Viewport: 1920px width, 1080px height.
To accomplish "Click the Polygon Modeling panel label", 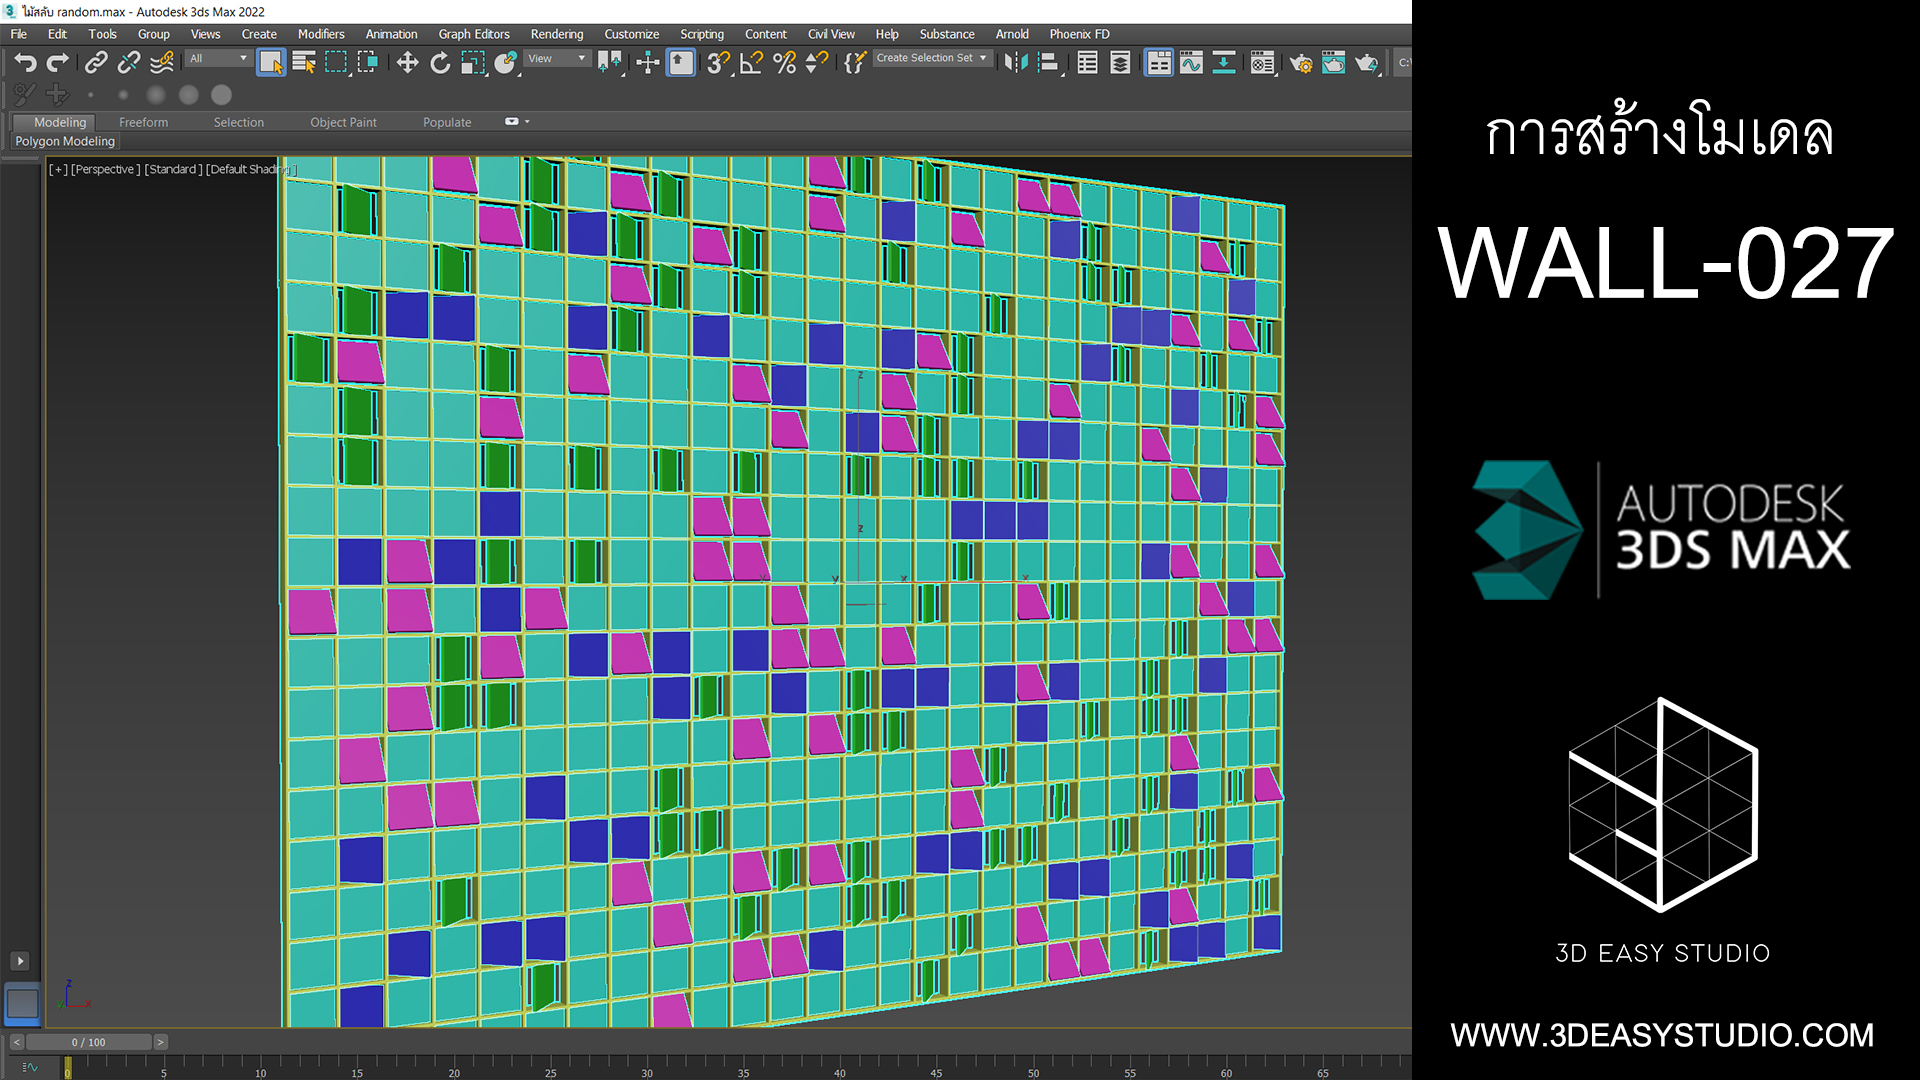I will point(65,141).
